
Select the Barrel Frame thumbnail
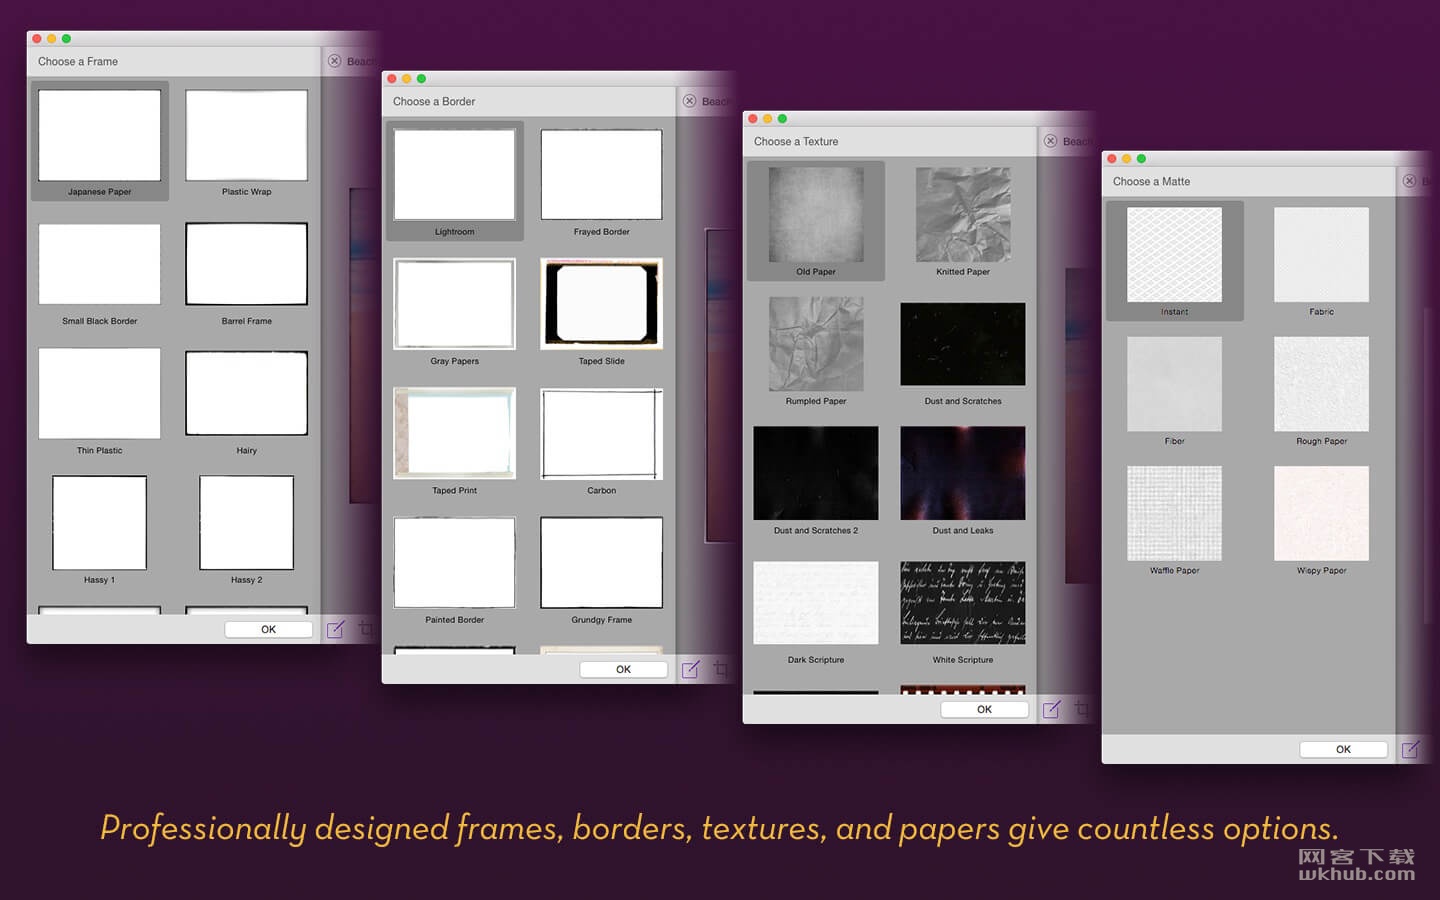(x=246, y=264)
